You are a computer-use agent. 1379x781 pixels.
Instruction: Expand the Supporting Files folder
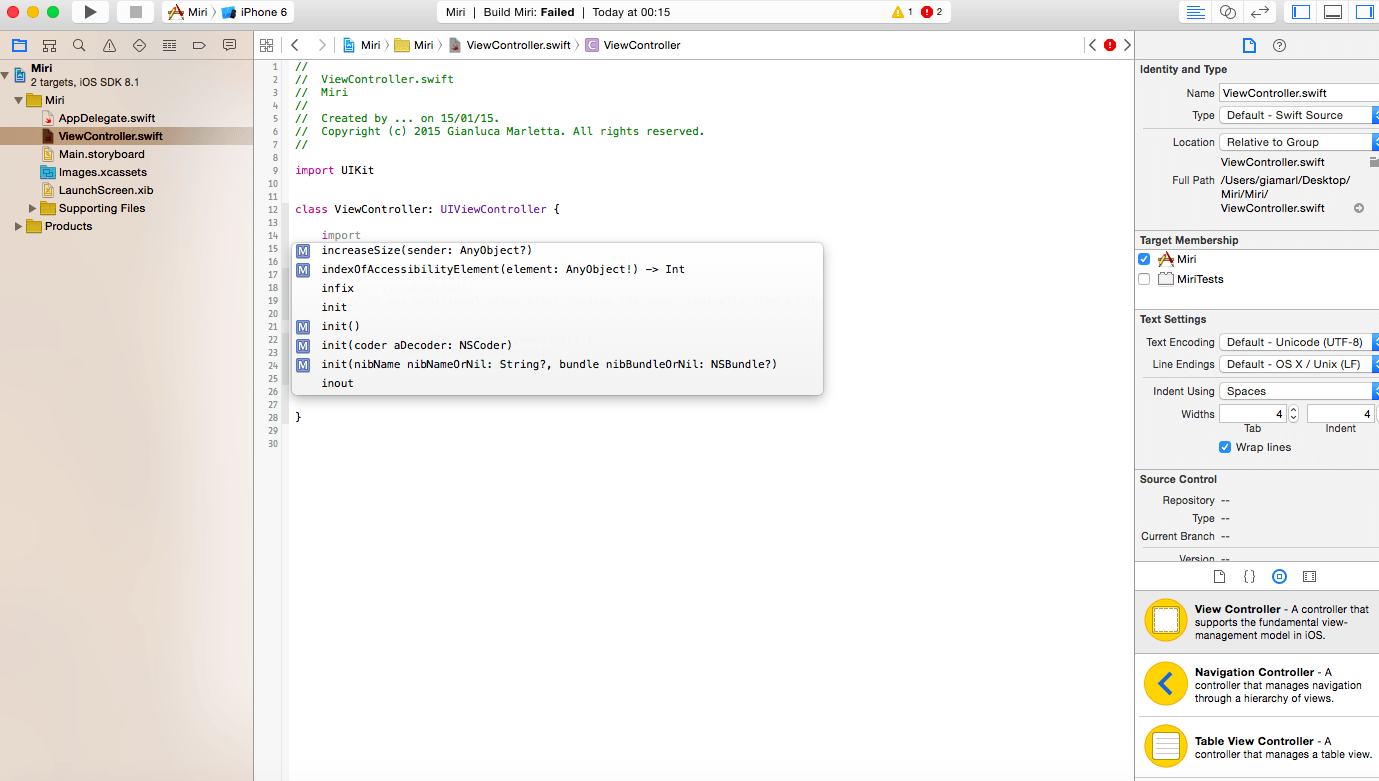[x=33, y=208]
